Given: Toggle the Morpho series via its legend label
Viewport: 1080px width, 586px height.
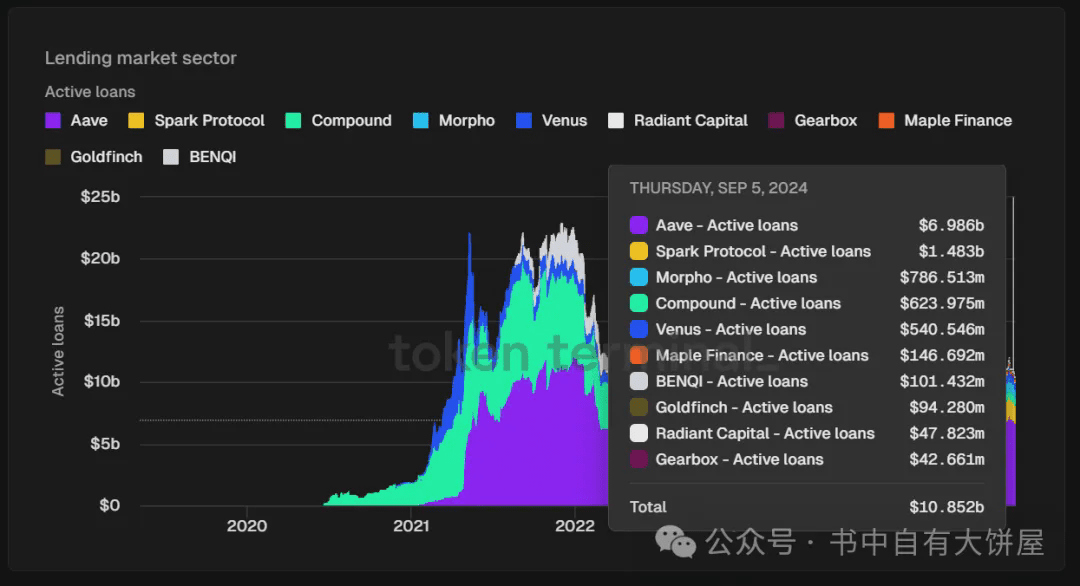Looking at the screenshot, I should coord(466,121).
